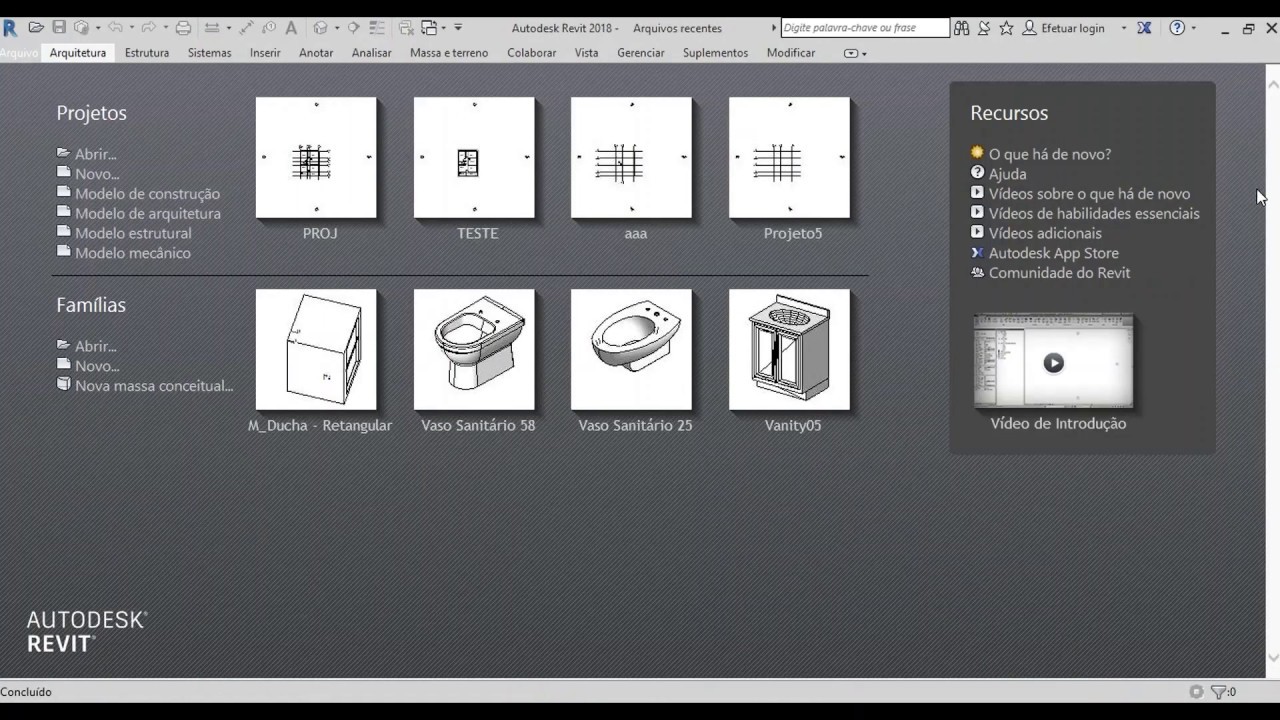Viewport: 1280px width, 720px height.
Task: Switch to the Massa e terreno tab
Action: [449, 53]
